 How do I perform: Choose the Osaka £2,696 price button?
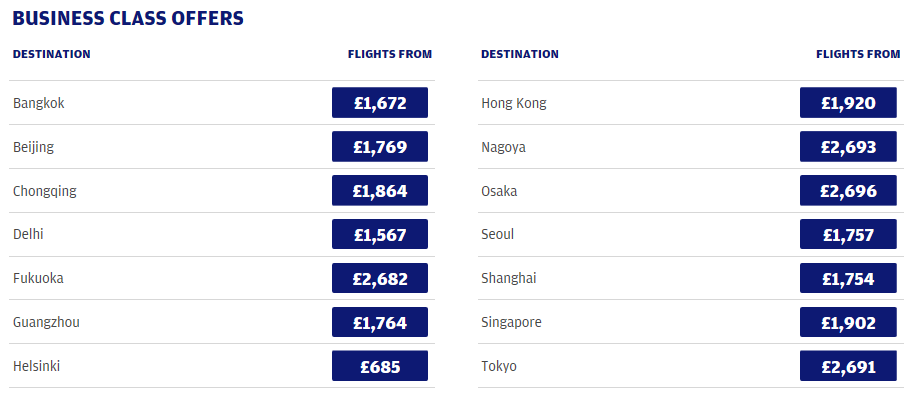pyautogui.click(x=848, y=190)
